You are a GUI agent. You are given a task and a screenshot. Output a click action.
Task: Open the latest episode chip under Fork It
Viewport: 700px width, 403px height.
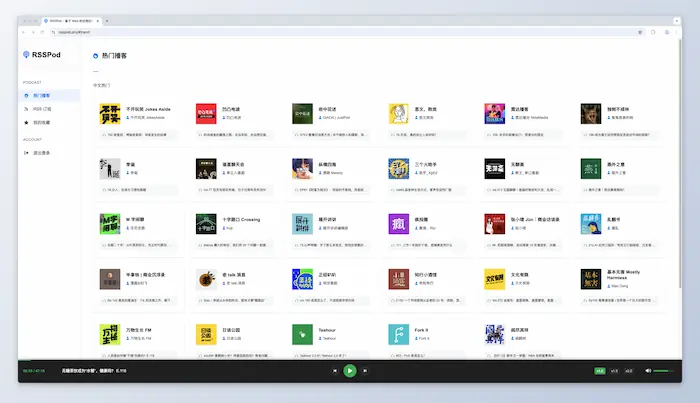[427, 356]
